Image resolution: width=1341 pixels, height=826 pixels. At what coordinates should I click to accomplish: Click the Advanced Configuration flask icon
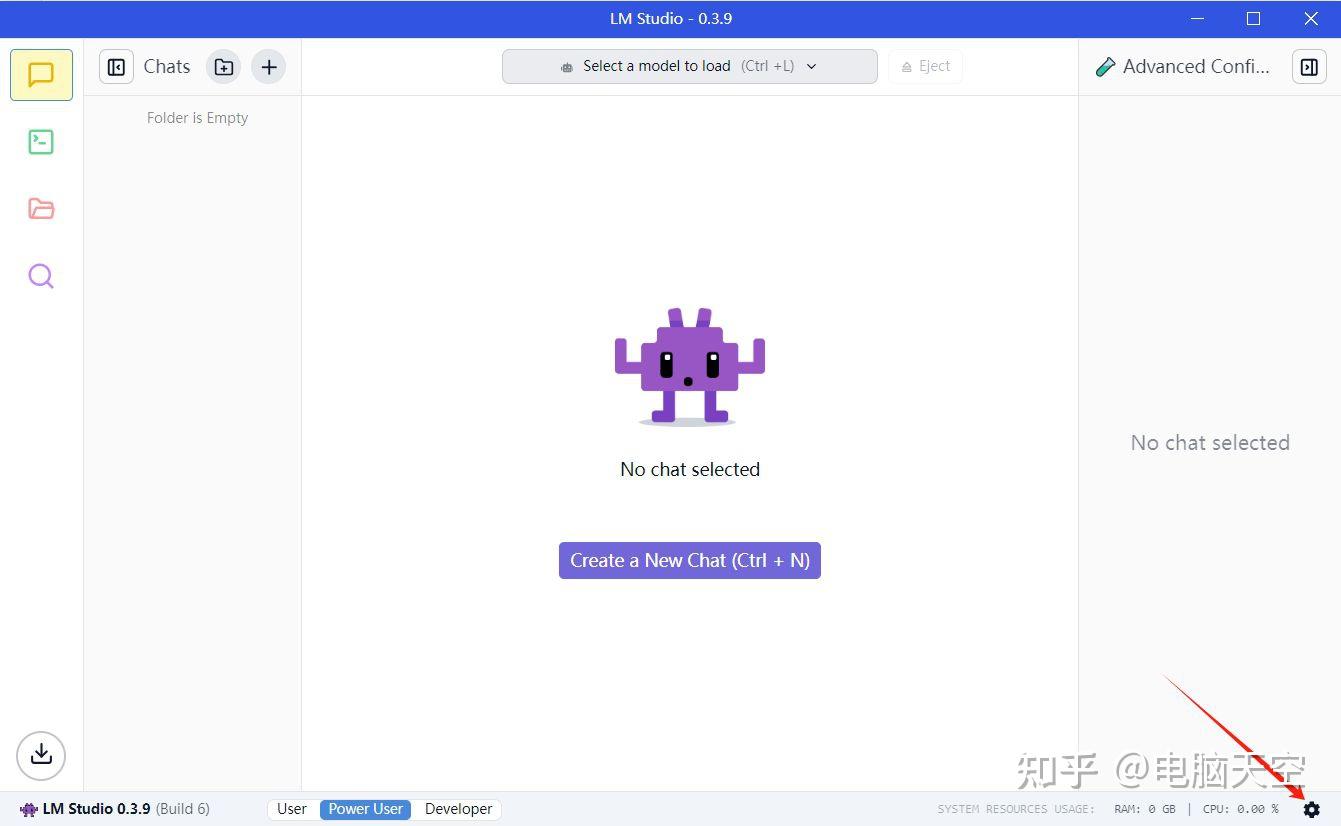[1105, 67]
